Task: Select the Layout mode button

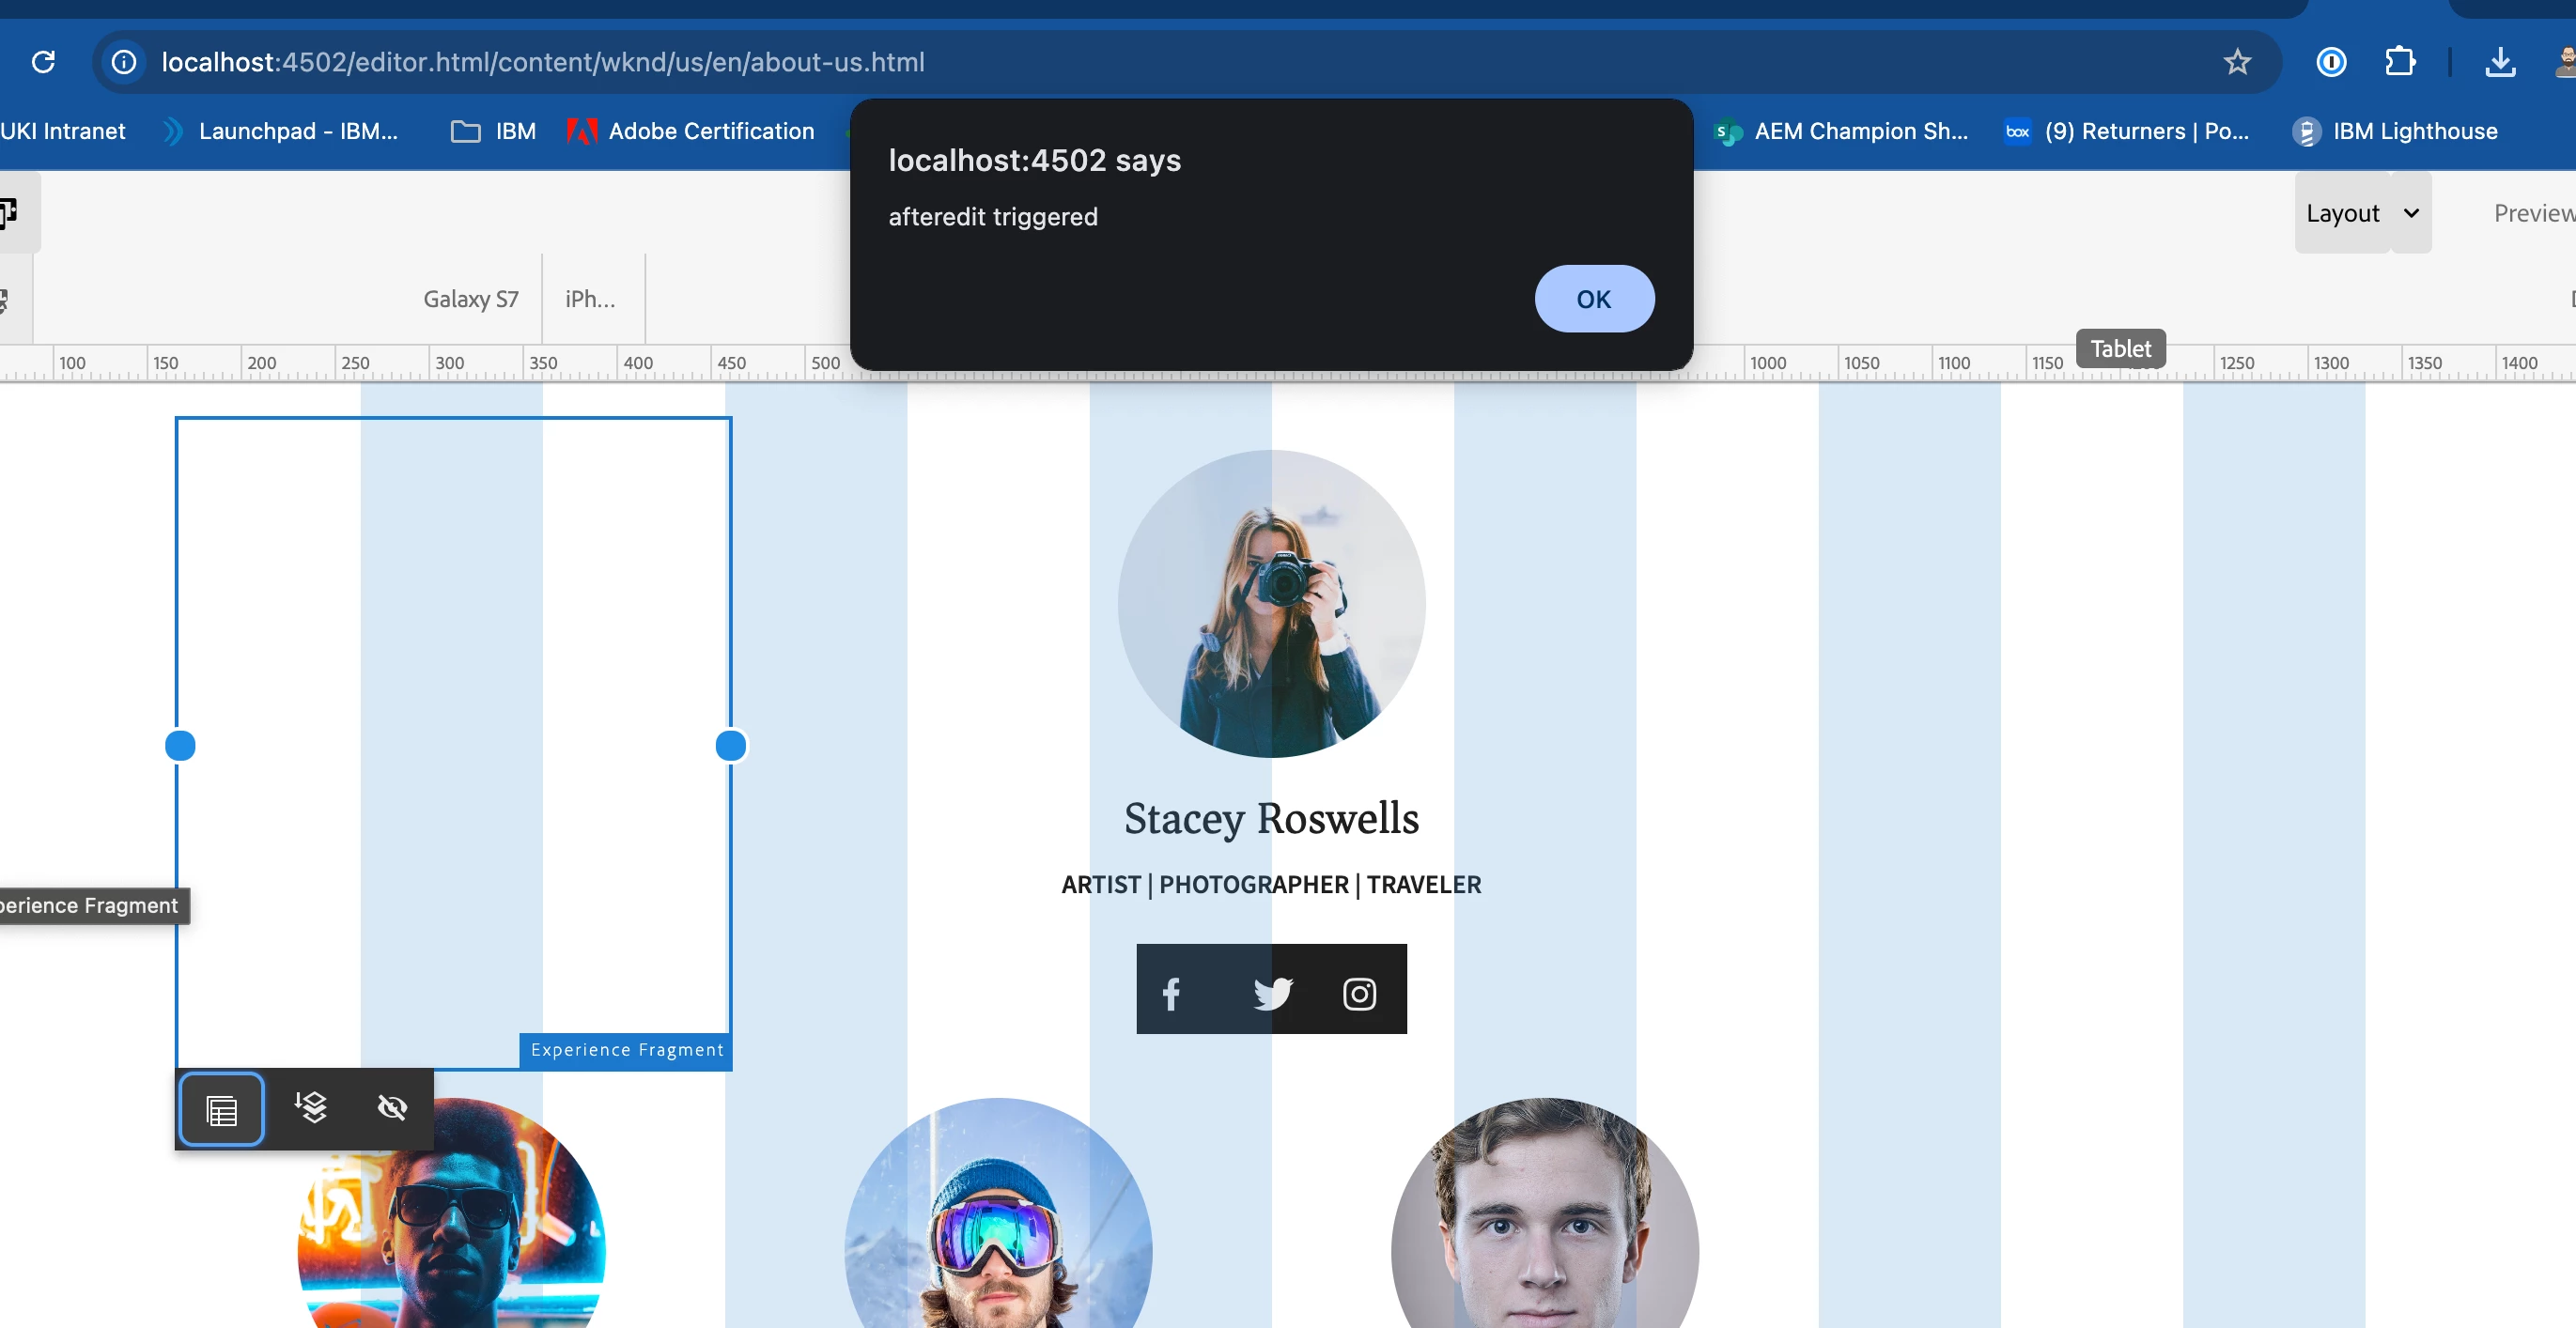Action: 2342,213
